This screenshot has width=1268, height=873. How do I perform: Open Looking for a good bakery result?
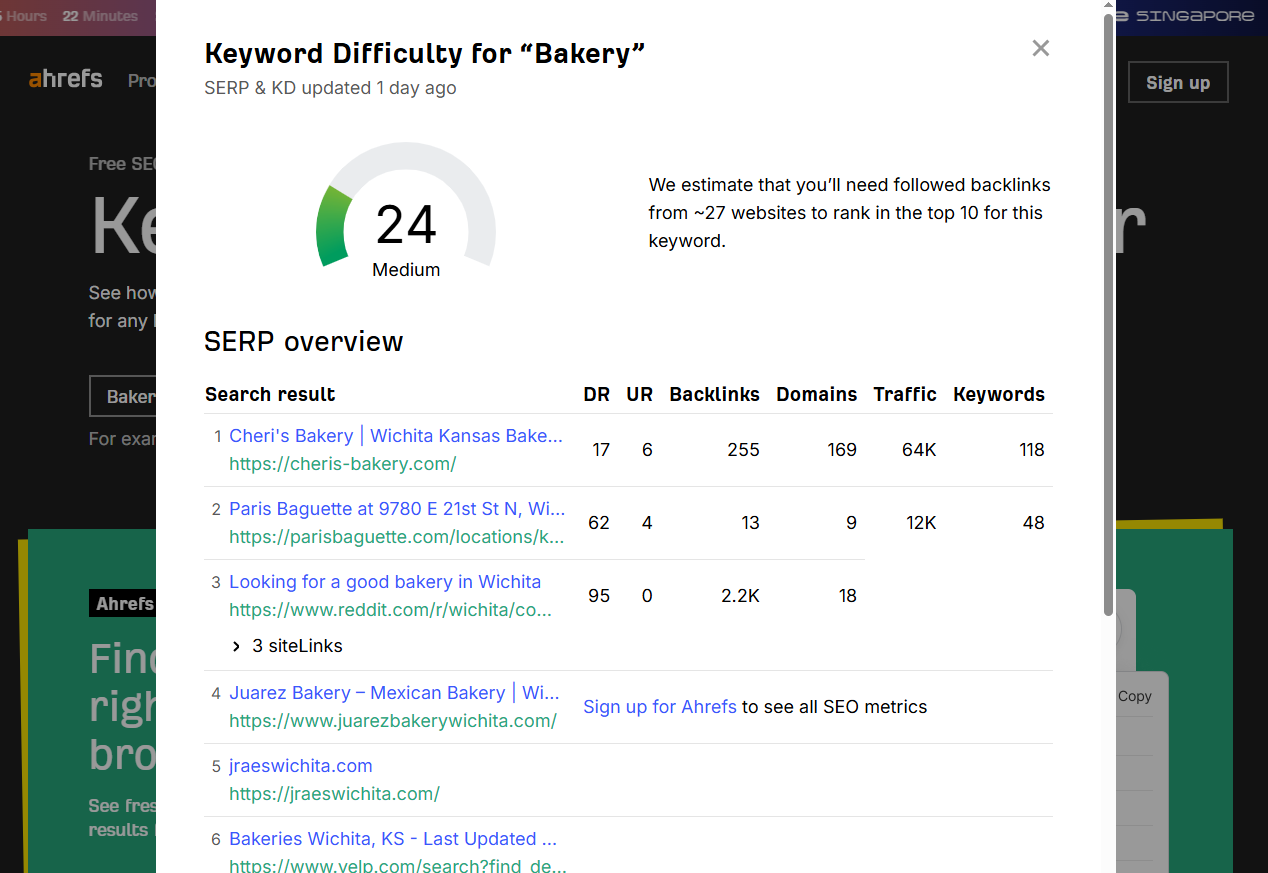tap(385, 582)
